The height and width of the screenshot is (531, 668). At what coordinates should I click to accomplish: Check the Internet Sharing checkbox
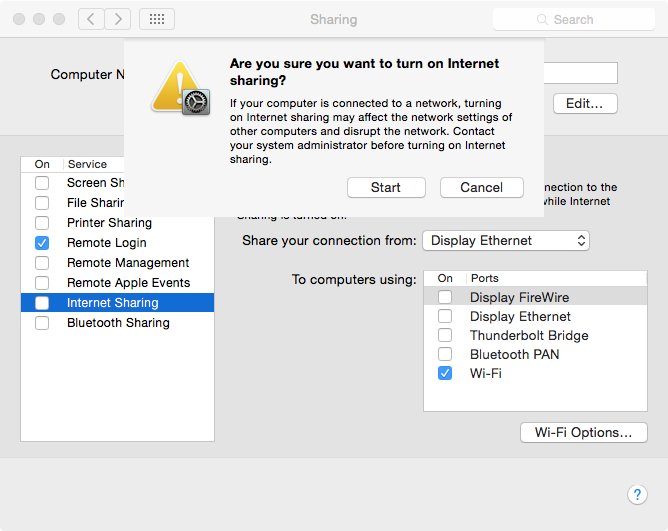click(x=42, y=303)
